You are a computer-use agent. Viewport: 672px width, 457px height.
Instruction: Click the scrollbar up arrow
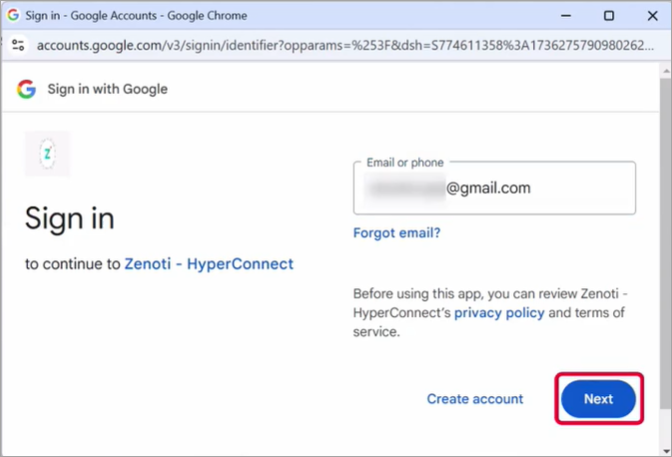[x=666, y=70]
